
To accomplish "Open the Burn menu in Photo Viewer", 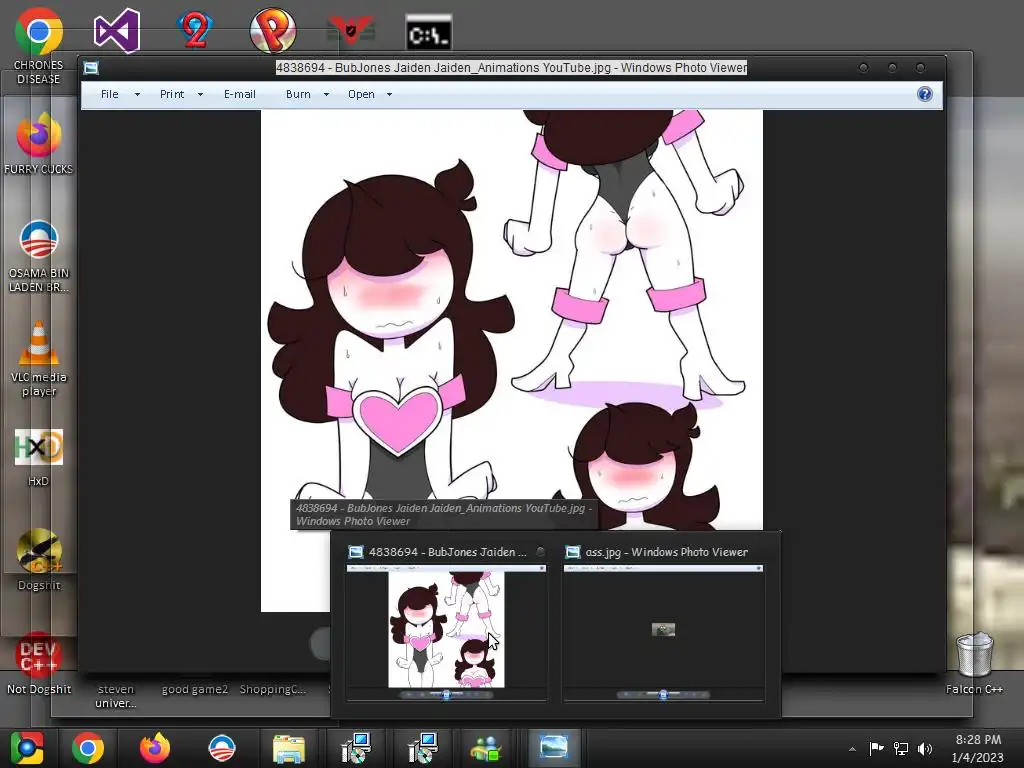I will coord(298,94).
